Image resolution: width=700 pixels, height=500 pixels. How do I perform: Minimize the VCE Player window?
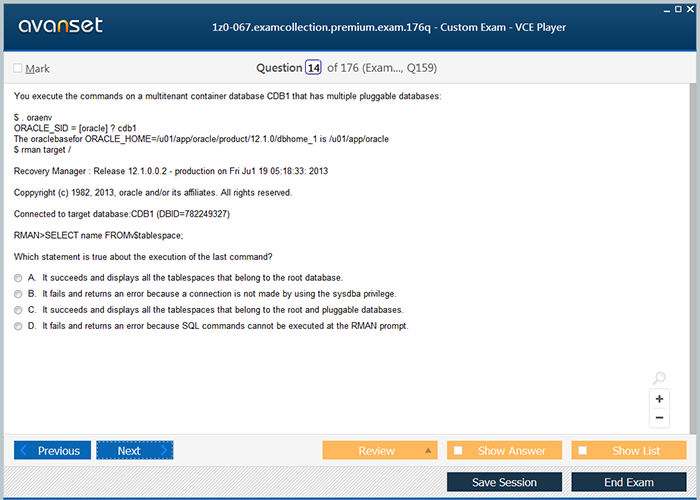(667, 9)
